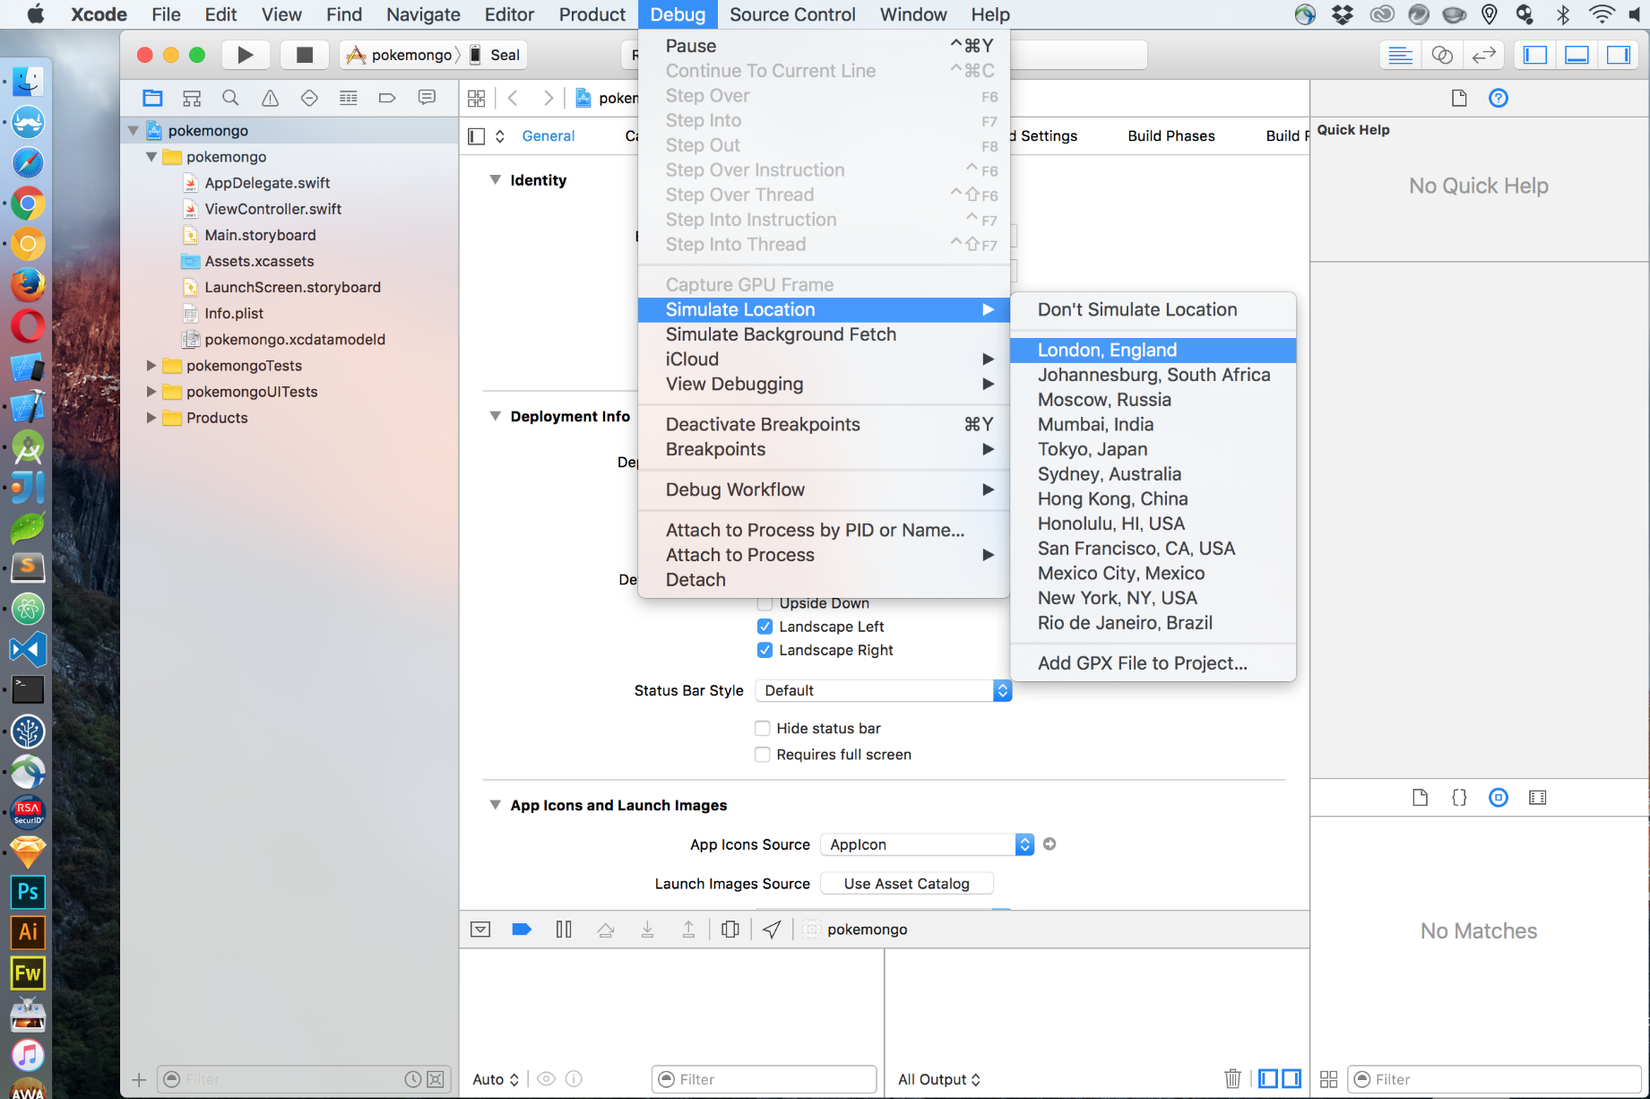Open the related items grid menu
1650x1099 pixels.
(476, 98)
